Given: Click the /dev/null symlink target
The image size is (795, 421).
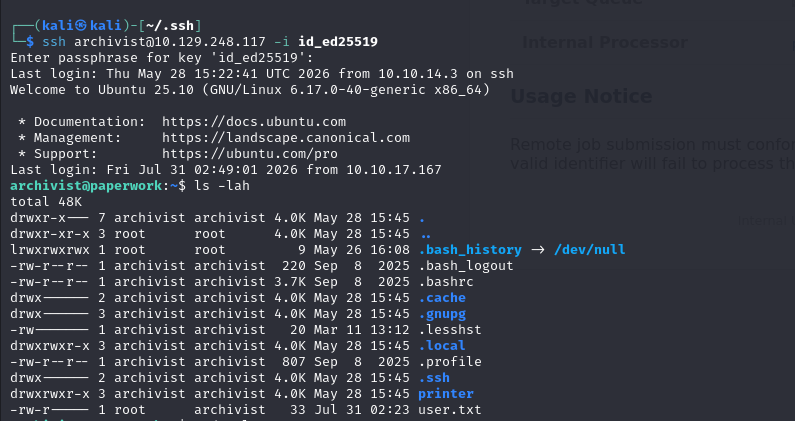Looking at the screenshot, I should tap(590, 250).
